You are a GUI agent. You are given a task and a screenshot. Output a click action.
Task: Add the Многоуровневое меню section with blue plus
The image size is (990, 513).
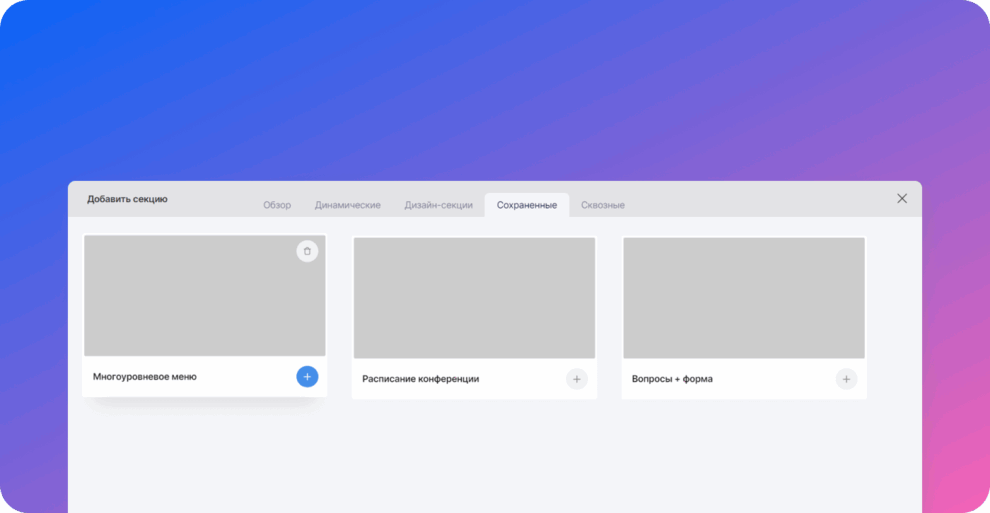[307, 376]
